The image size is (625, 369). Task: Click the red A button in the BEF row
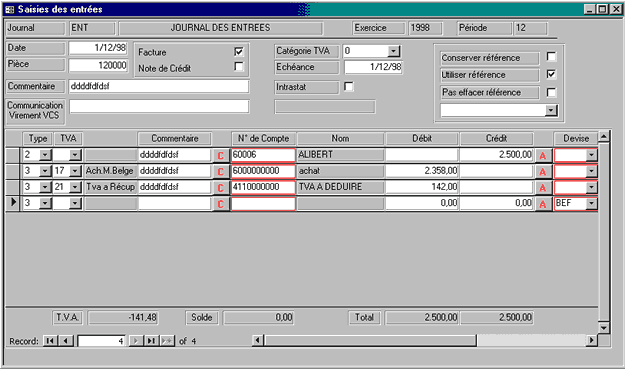click(x=542, y=204)
